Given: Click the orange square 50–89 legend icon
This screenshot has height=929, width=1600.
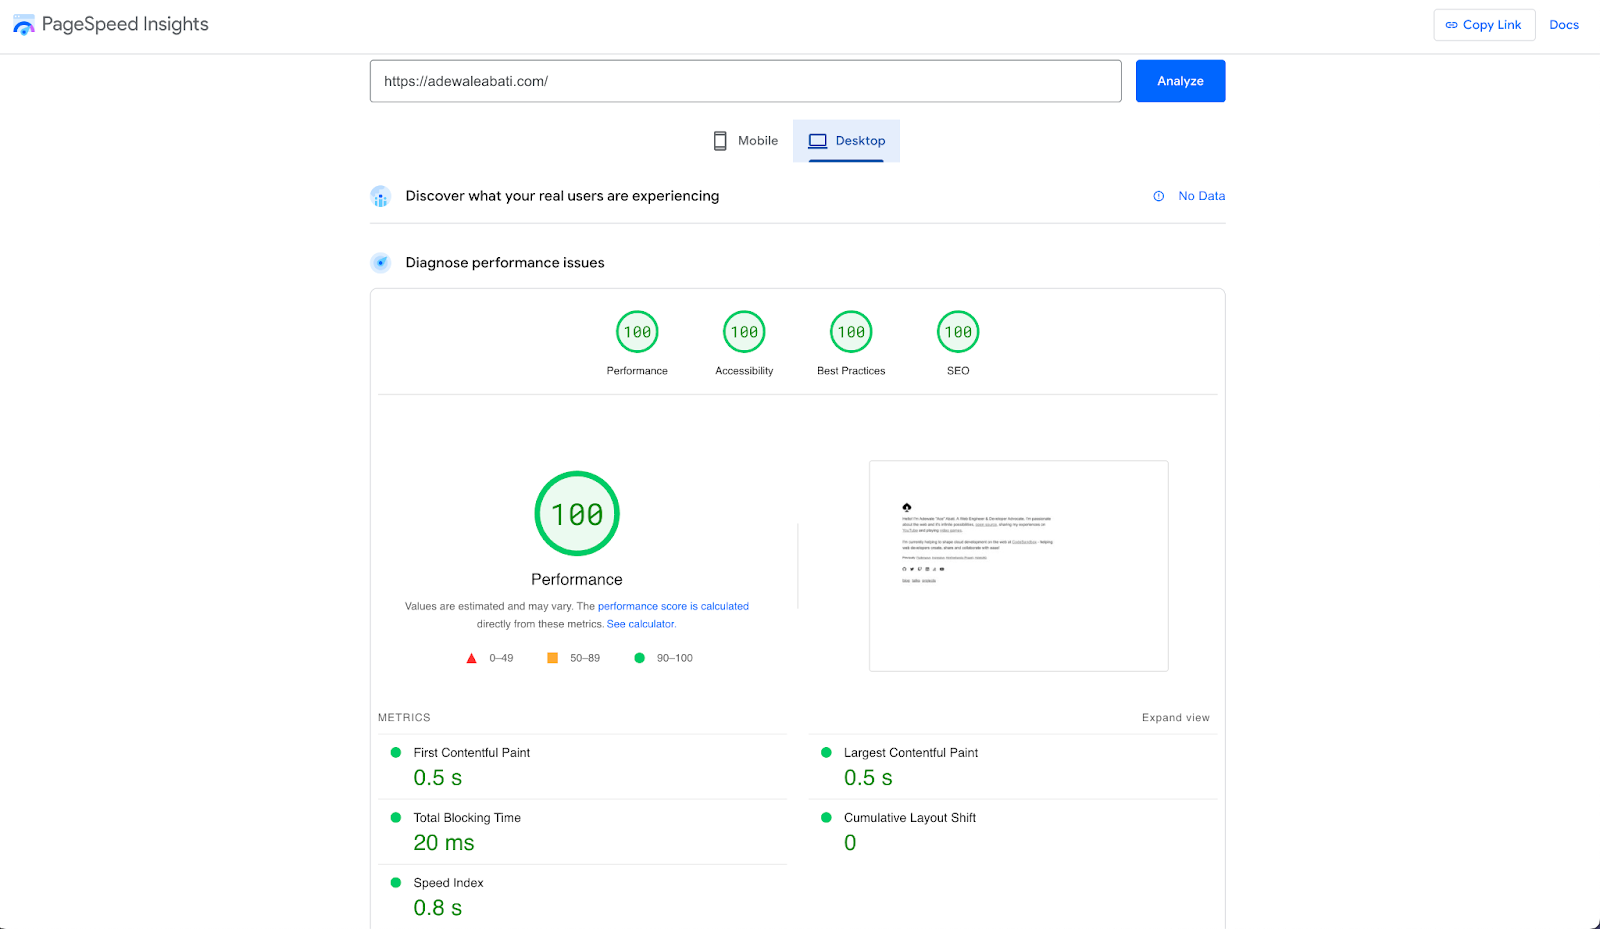Looking at the screenshot, I should tap(552, 658).
